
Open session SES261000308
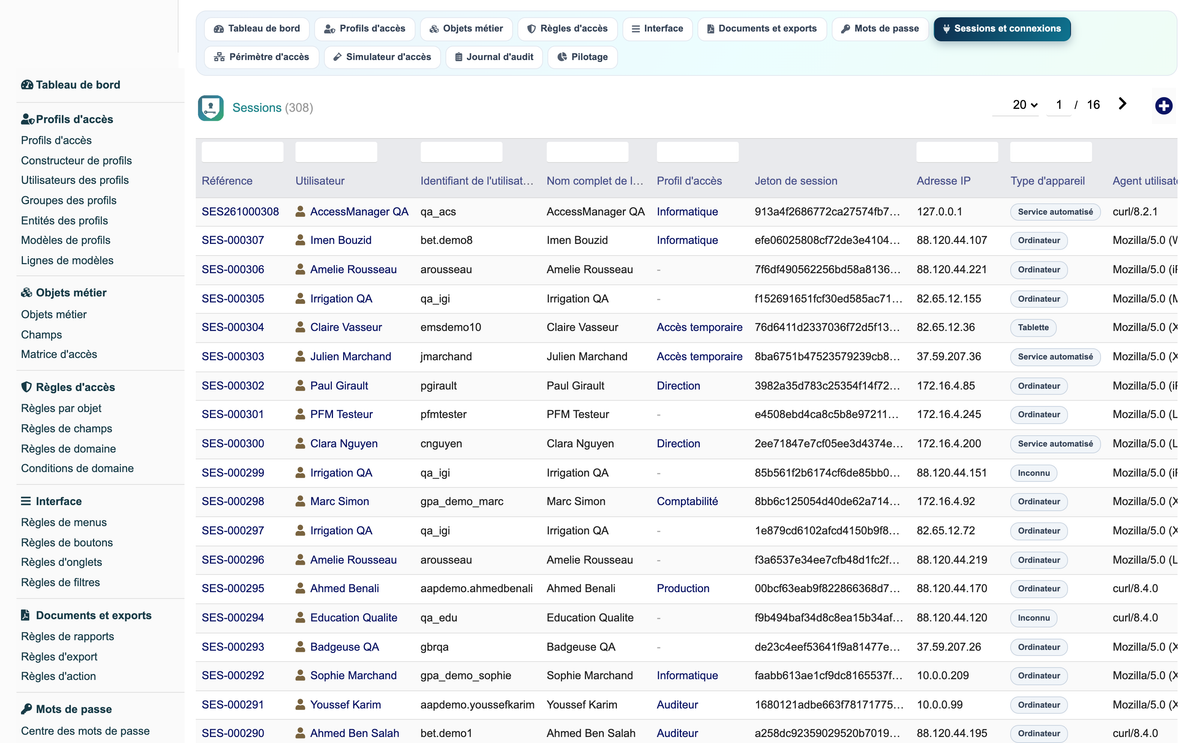pos(240,212)
